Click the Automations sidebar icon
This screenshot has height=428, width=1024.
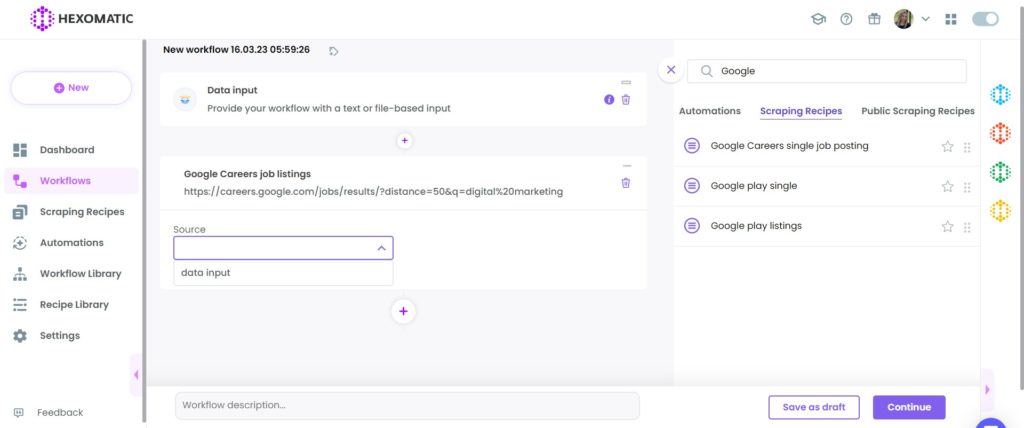point(20,242)
